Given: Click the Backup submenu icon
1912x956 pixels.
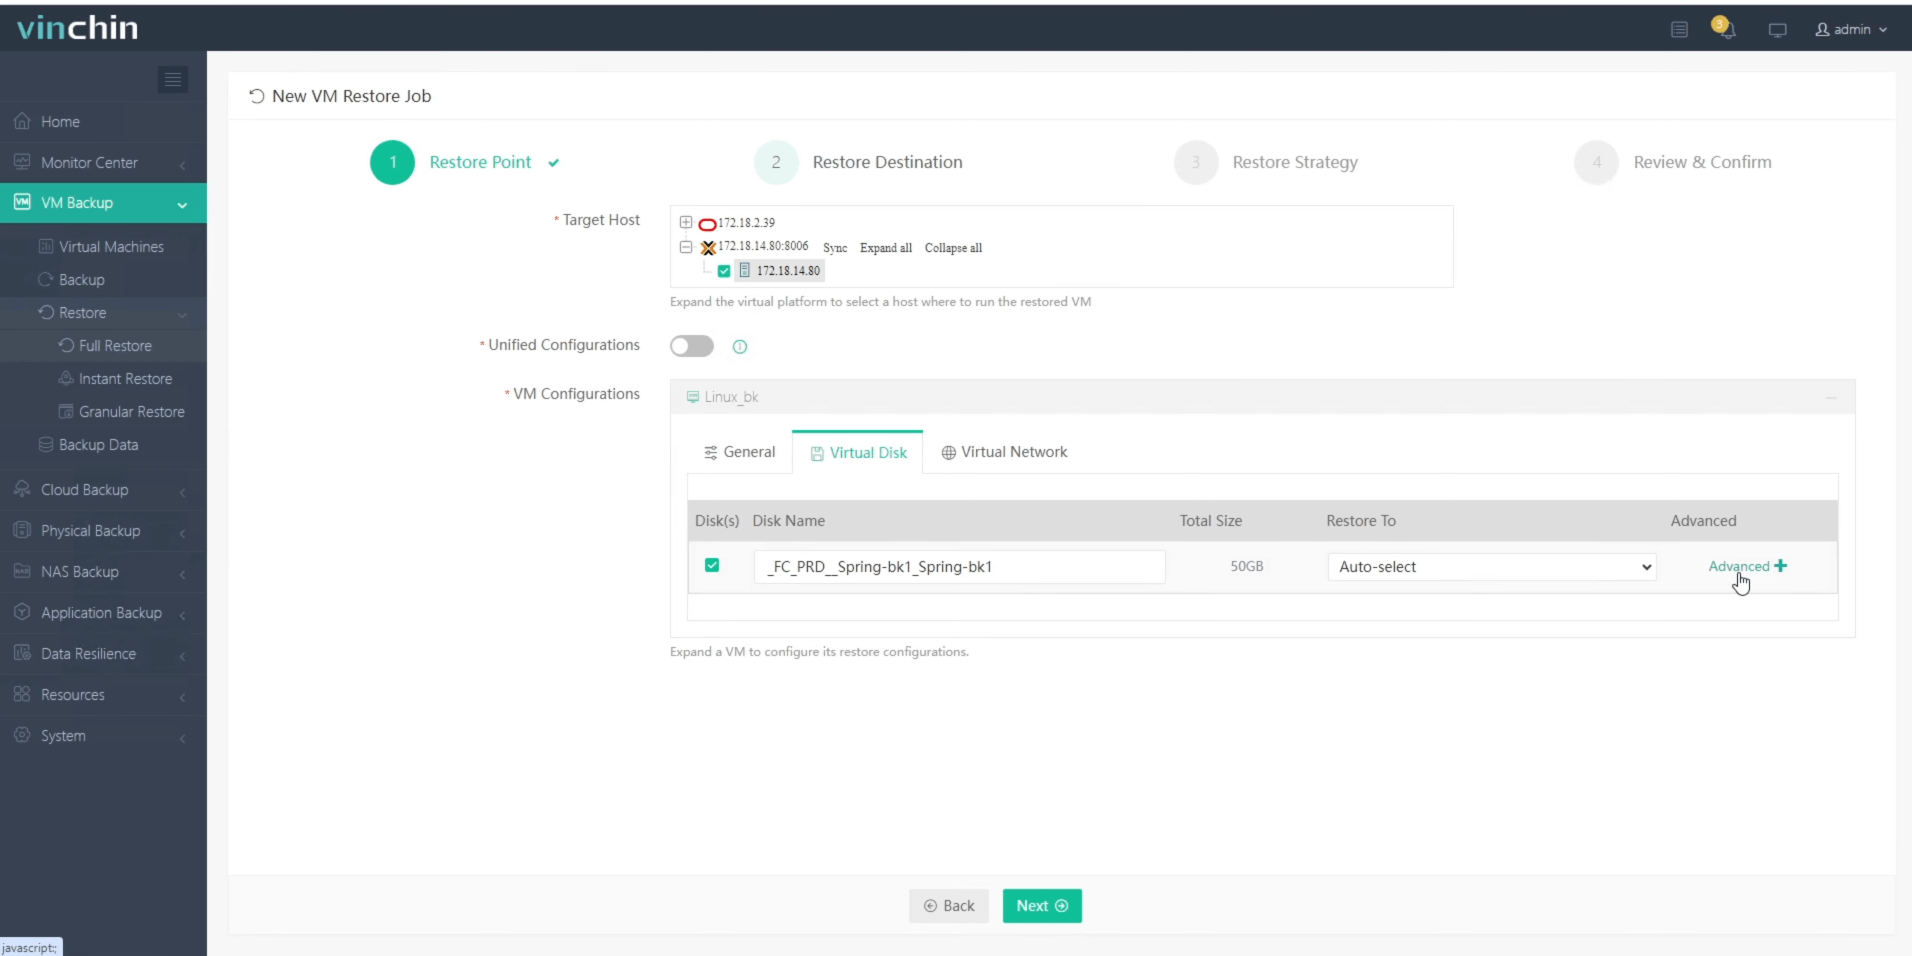Looking at the screenshot, I should coord(46,279).
